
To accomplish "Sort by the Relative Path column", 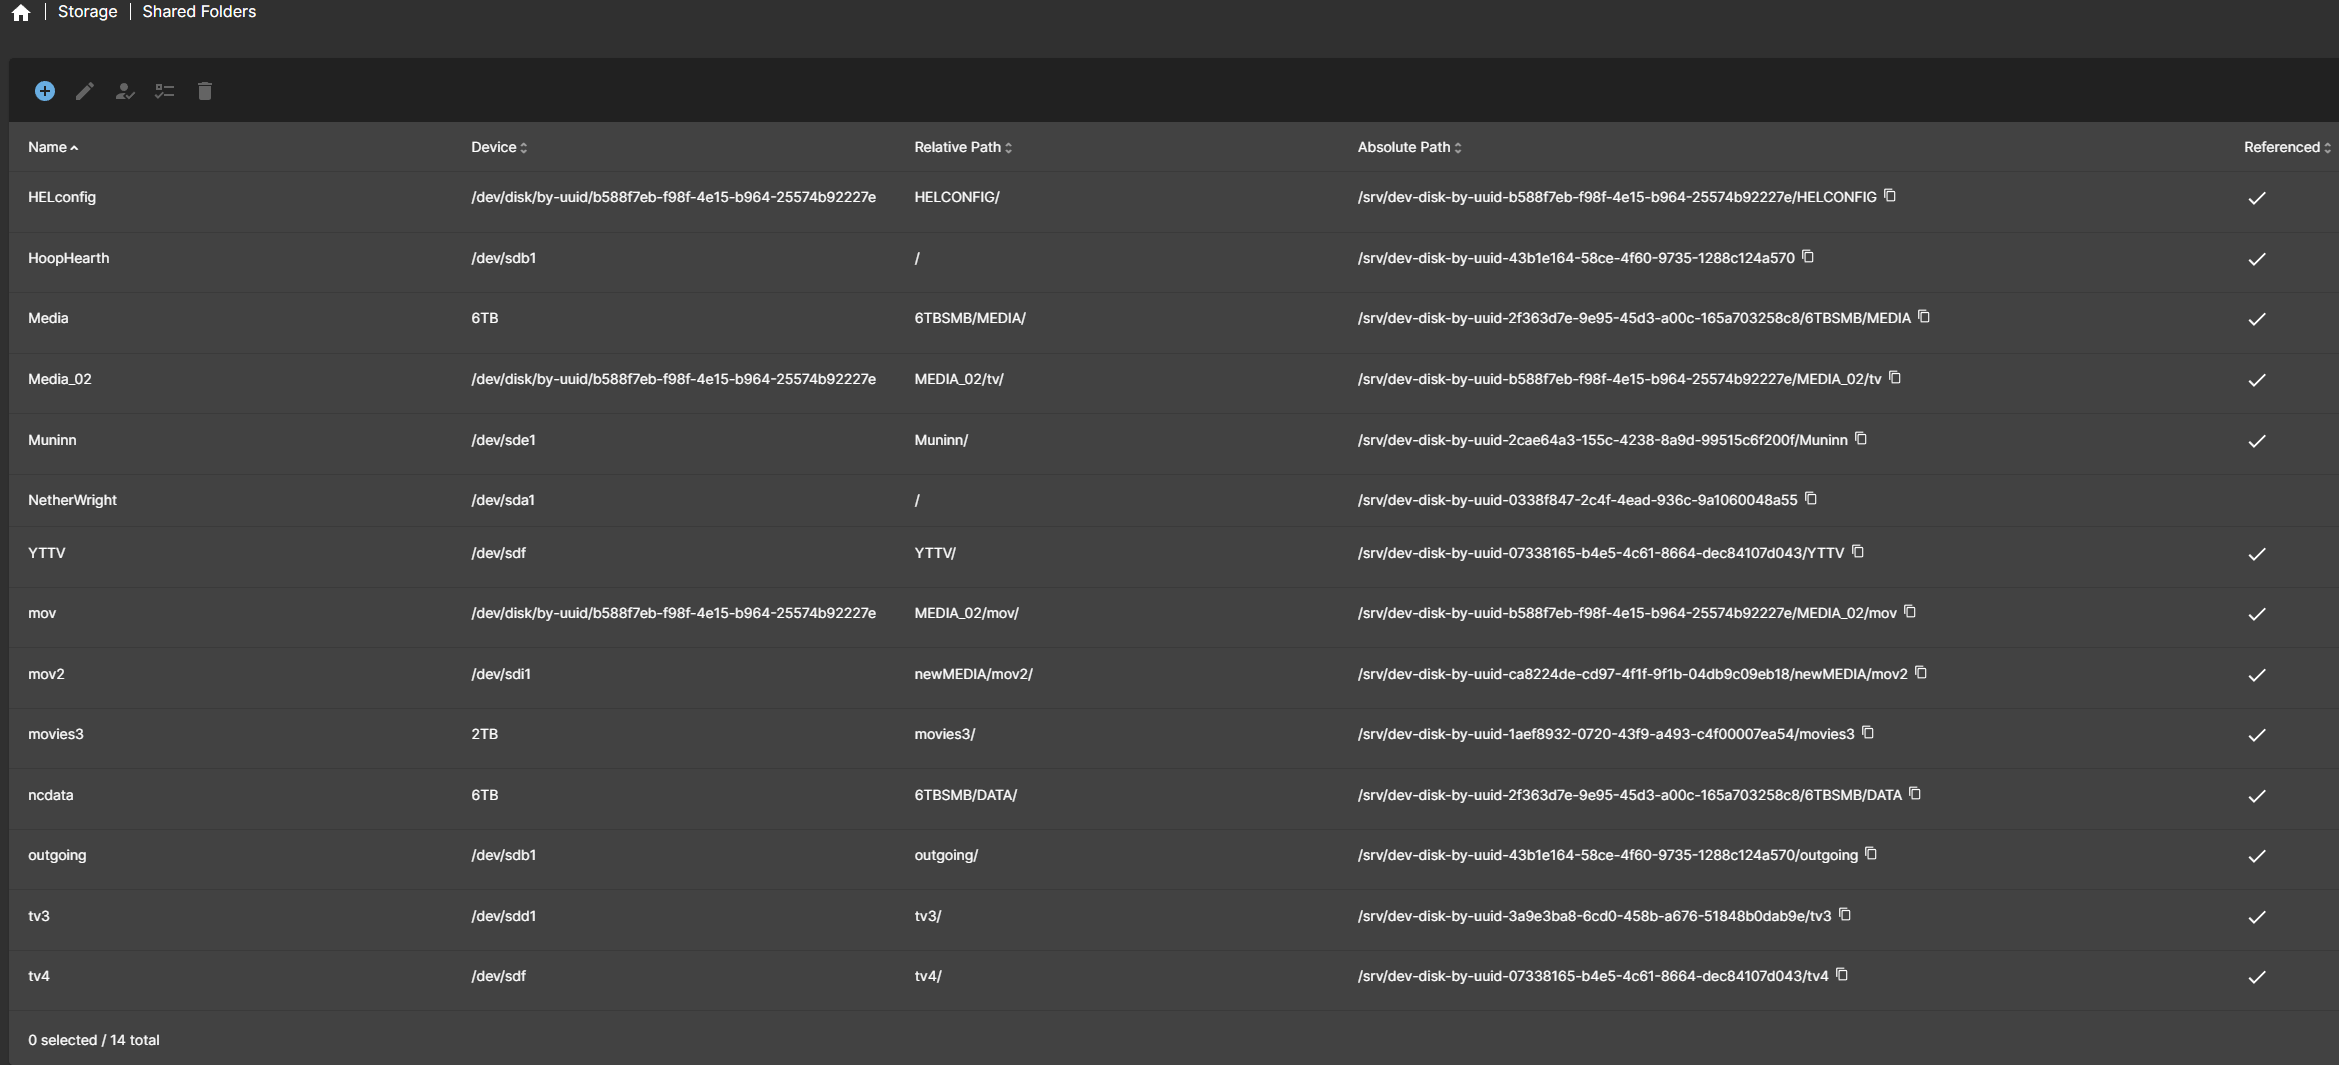I will [x=957, y=147].
